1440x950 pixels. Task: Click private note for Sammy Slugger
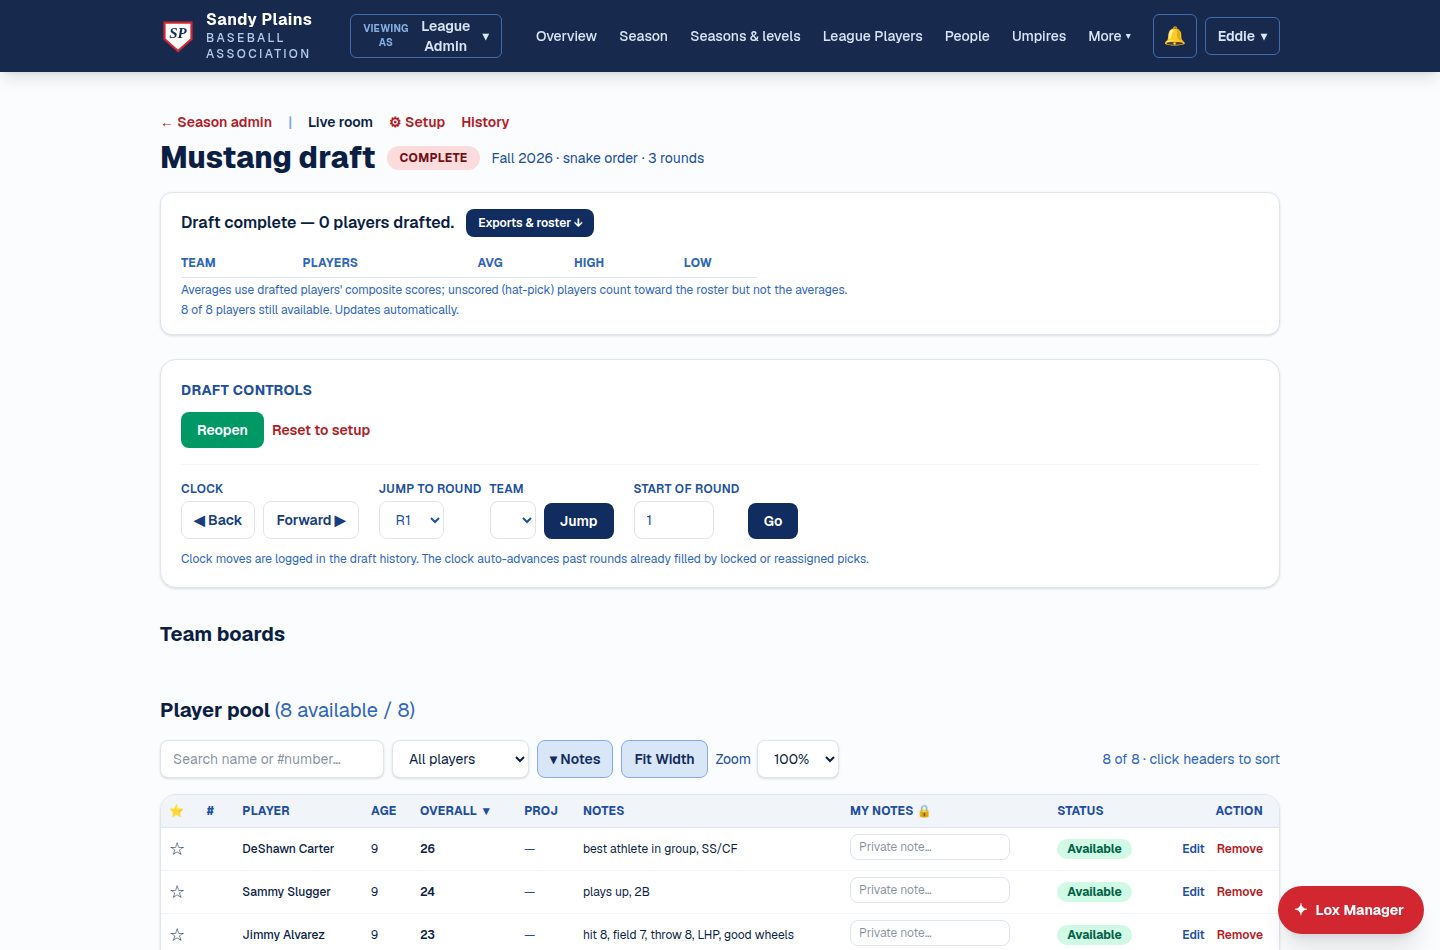tap(930, 890)
